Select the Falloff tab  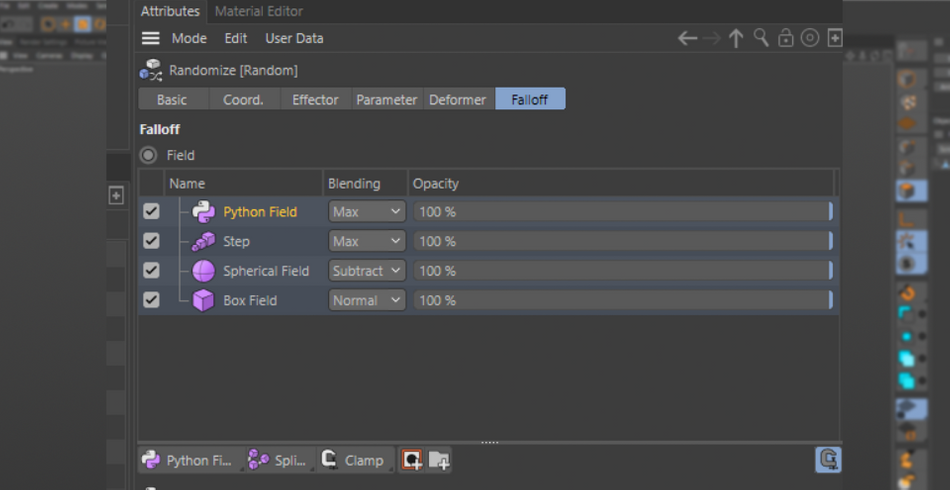(x=530, y=99)
